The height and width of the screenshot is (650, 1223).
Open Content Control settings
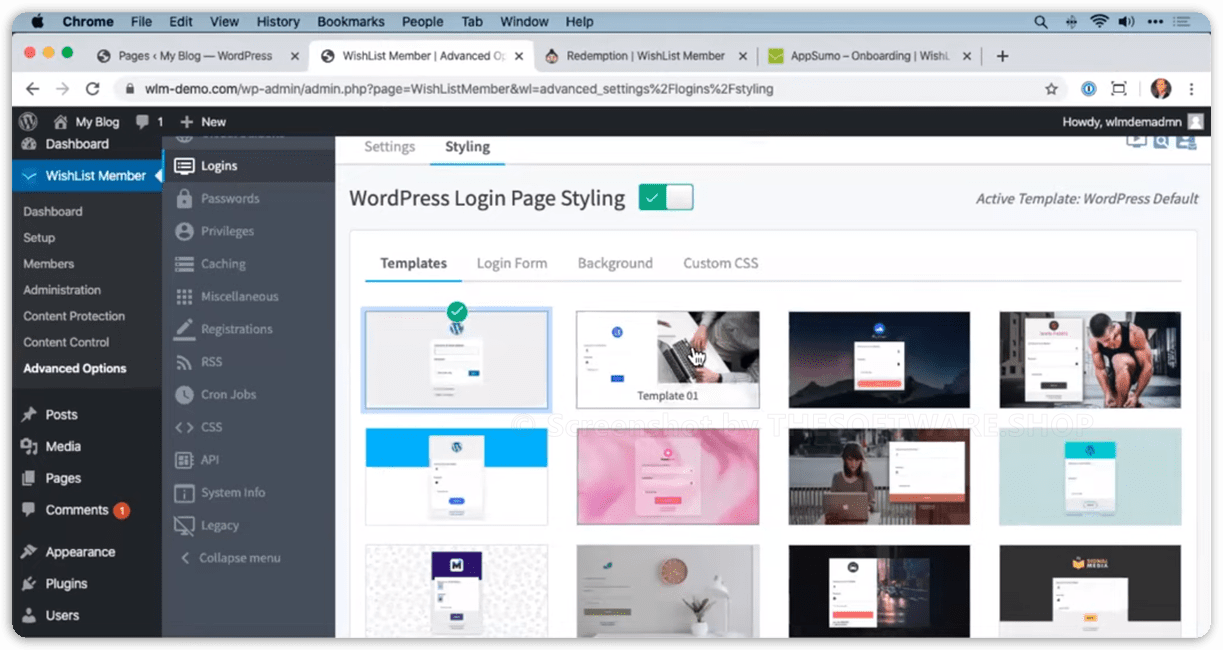click(x=66, y=342)
